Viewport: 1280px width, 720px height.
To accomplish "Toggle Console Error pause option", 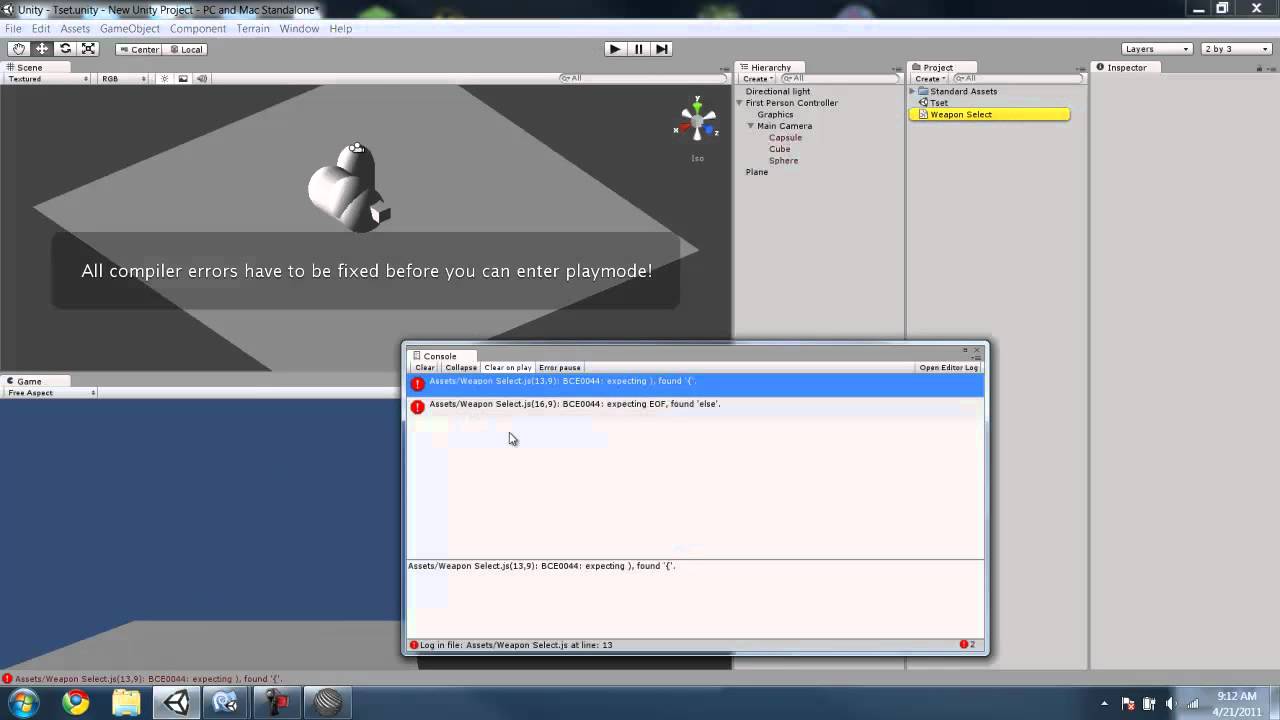I will coord(560,368).
